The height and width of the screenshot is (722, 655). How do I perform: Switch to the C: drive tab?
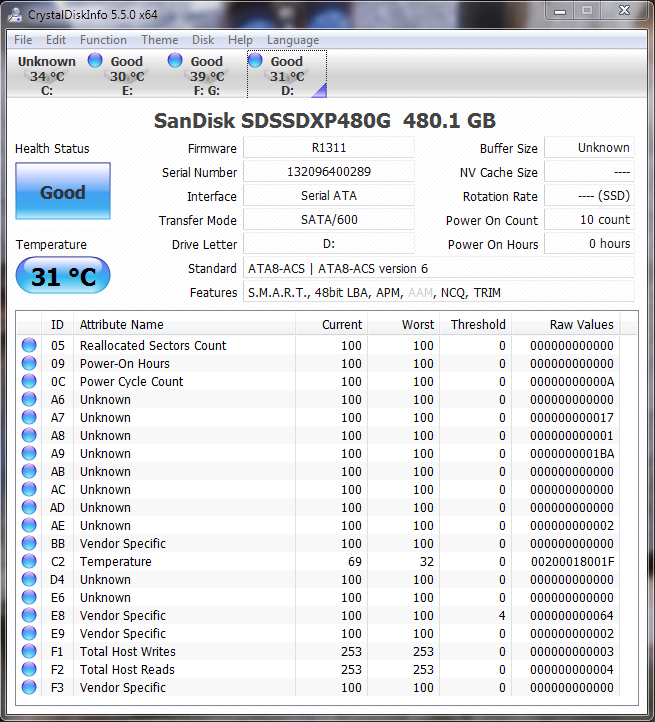[46, 76]
